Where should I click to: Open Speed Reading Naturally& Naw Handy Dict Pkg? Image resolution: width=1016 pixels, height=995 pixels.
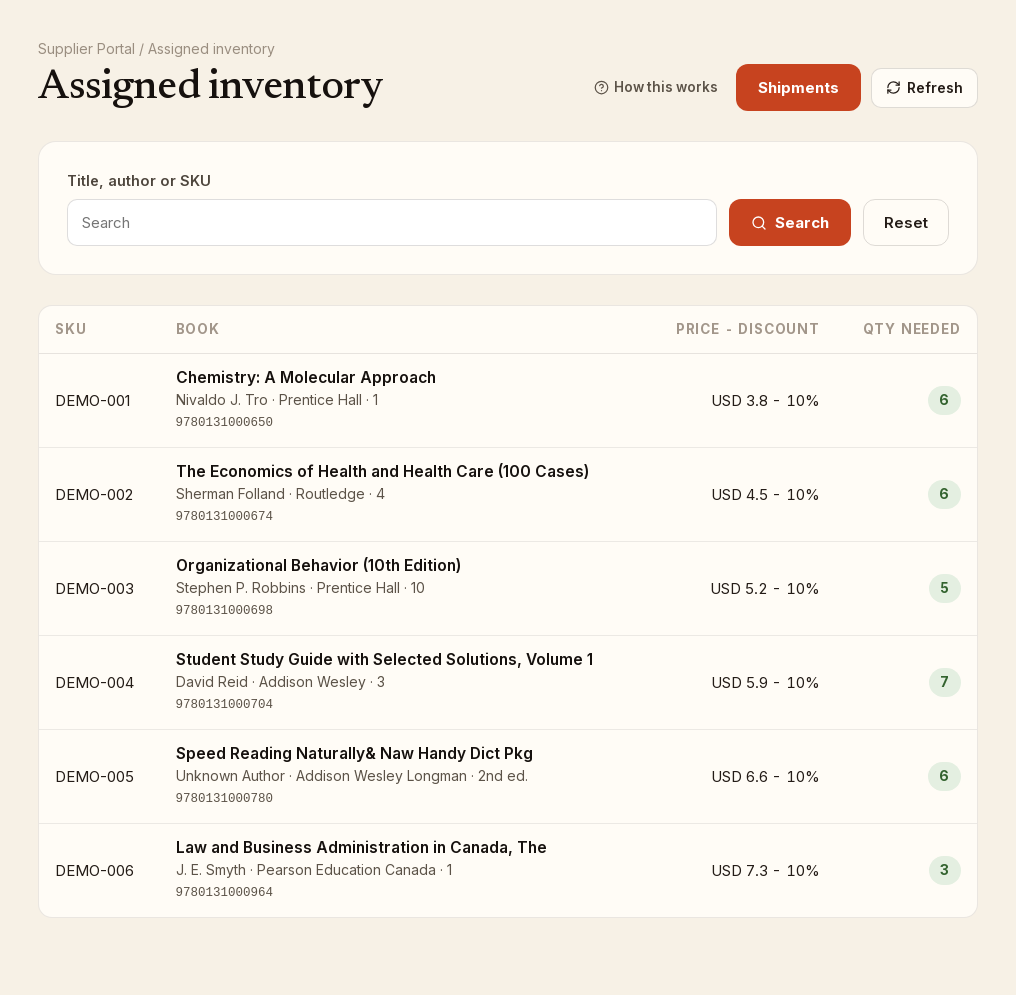coord(354,753)
